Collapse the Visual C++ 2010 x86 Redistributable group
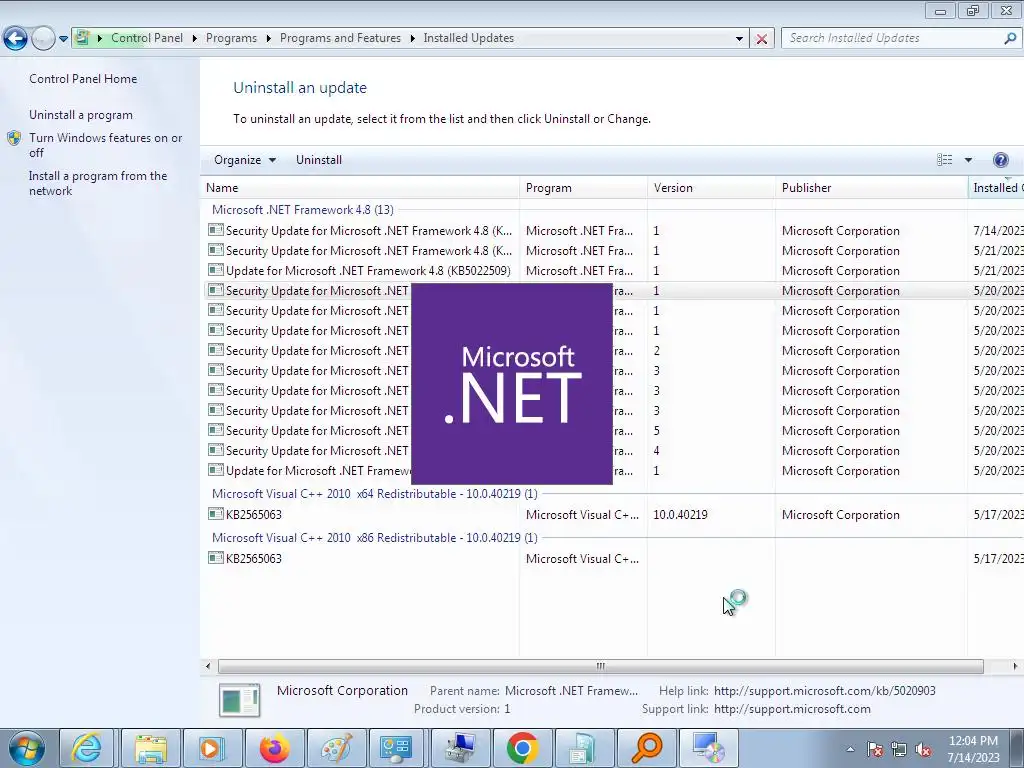 point(374,537)
